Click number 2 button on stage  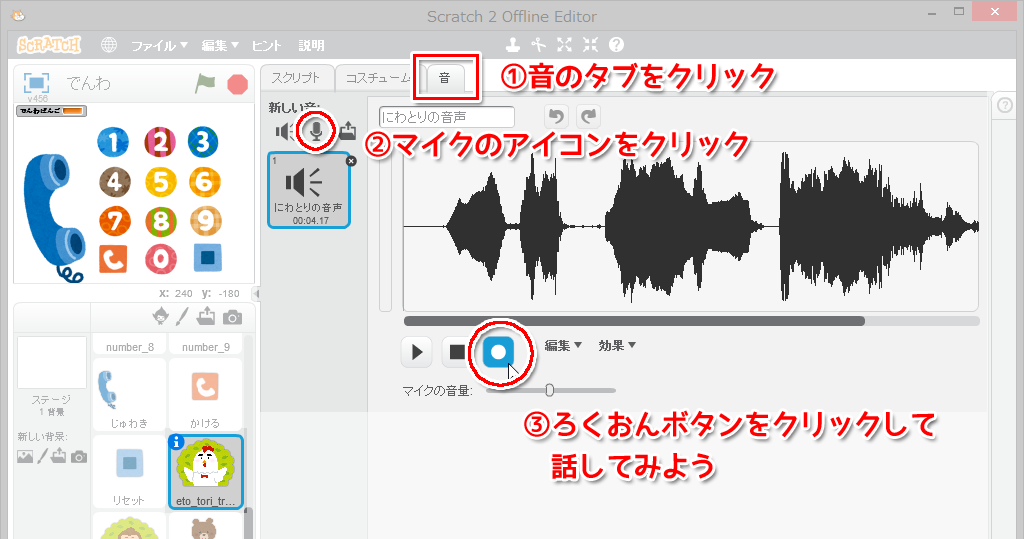[x=160, y=142]
